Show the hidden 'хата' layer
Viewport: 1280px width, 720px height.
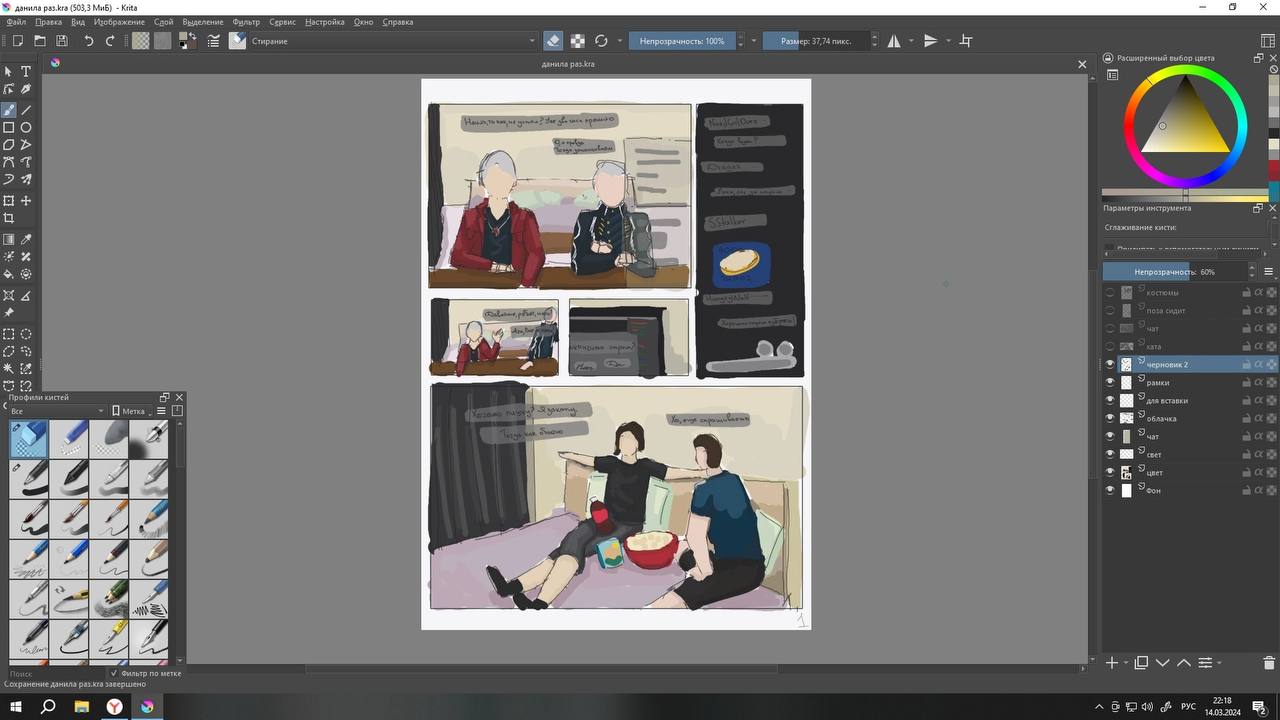[x=1110, y=346]
